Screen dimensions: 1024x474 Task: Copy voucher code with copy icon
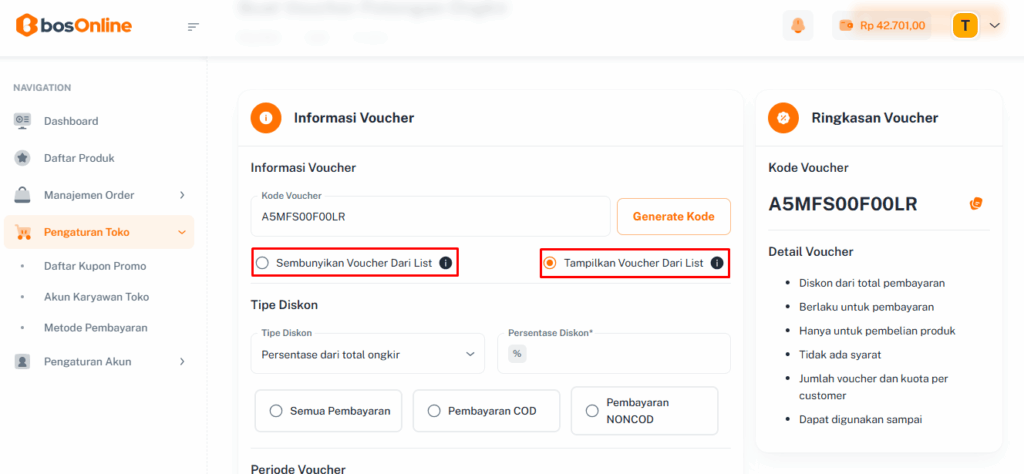(976, 204)
